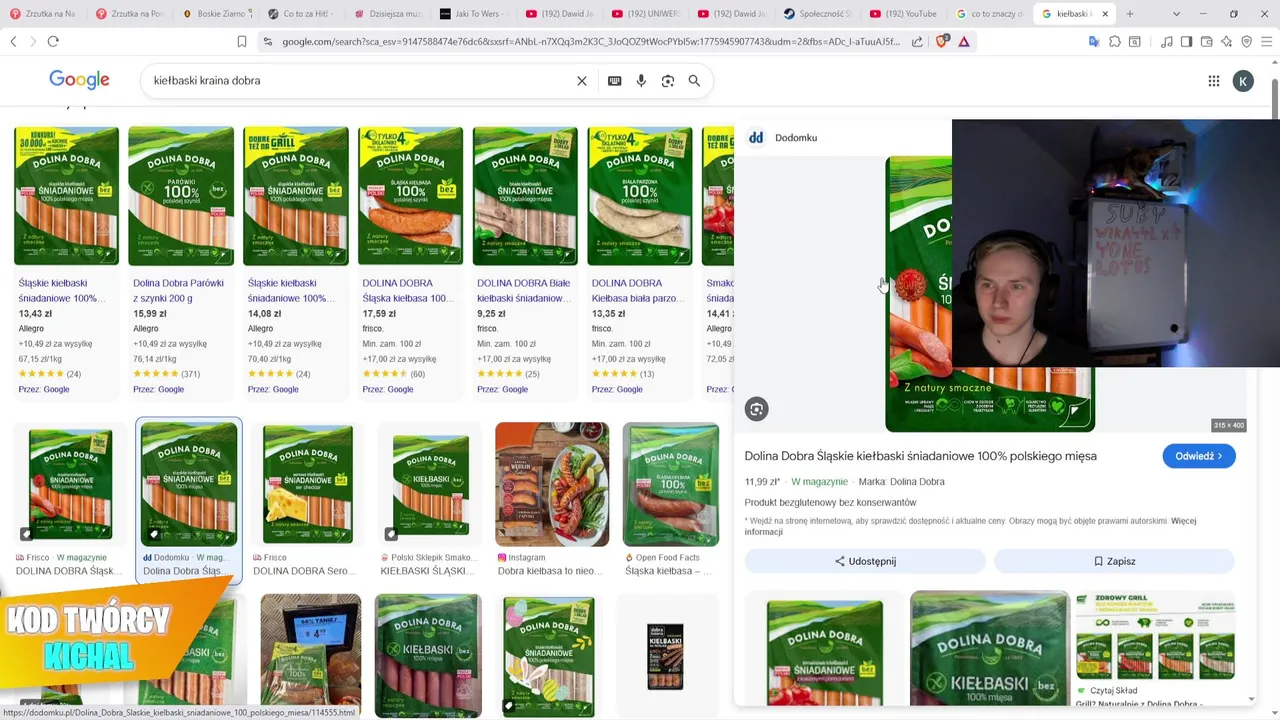Open the music note playlist icon
This screenshot has width=1280, height=720.
pos(1167,41)
